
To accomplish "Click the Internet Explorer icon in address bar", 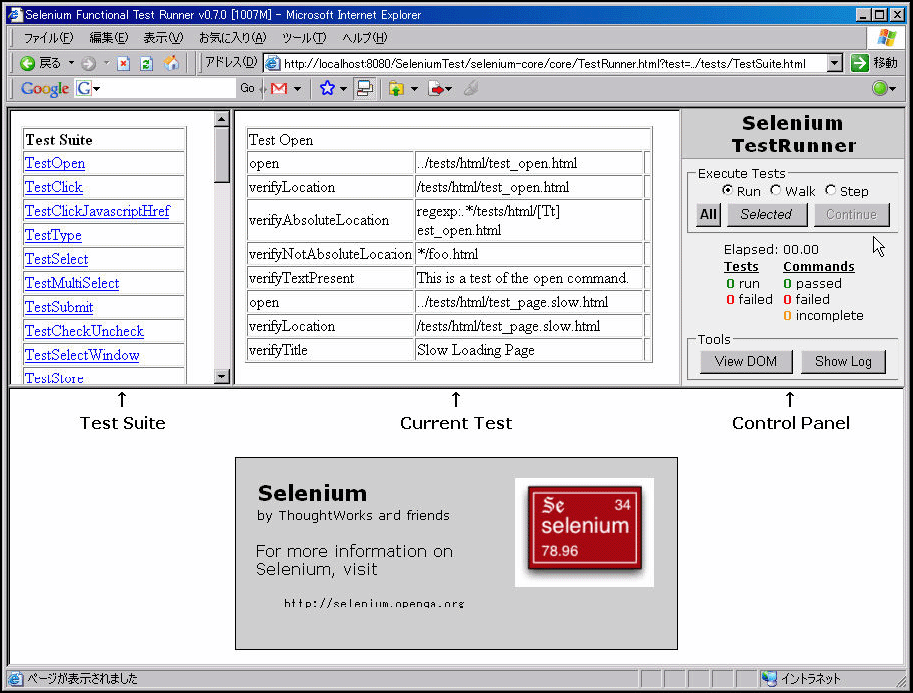I will click(272, 62).
